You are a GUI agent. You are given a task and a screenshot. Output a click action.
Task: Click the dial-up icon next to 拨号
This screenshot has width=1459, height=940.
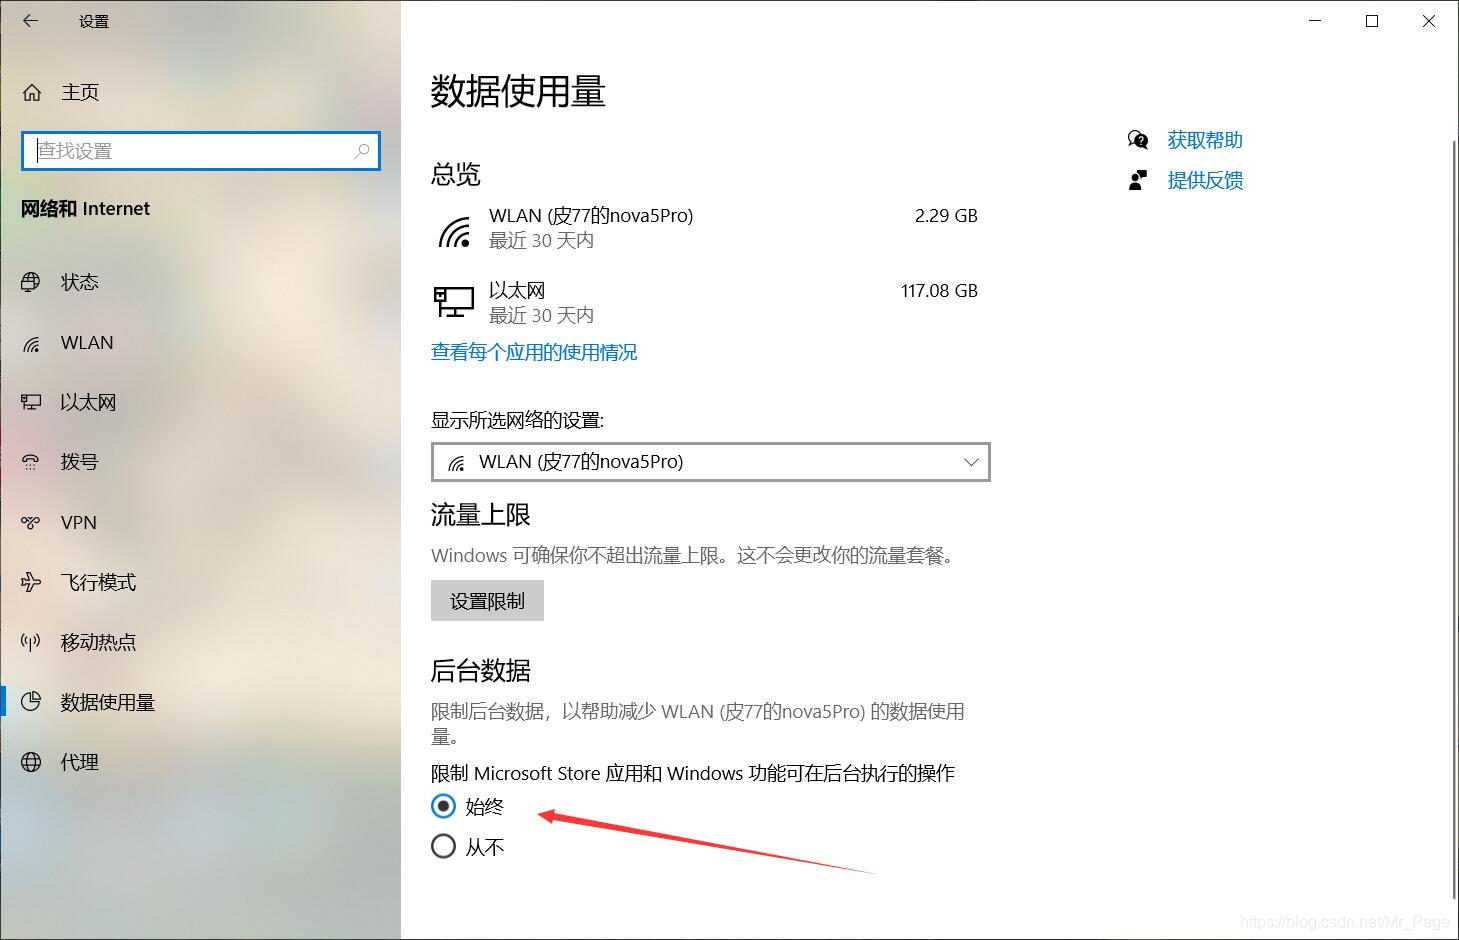(31, 462)
